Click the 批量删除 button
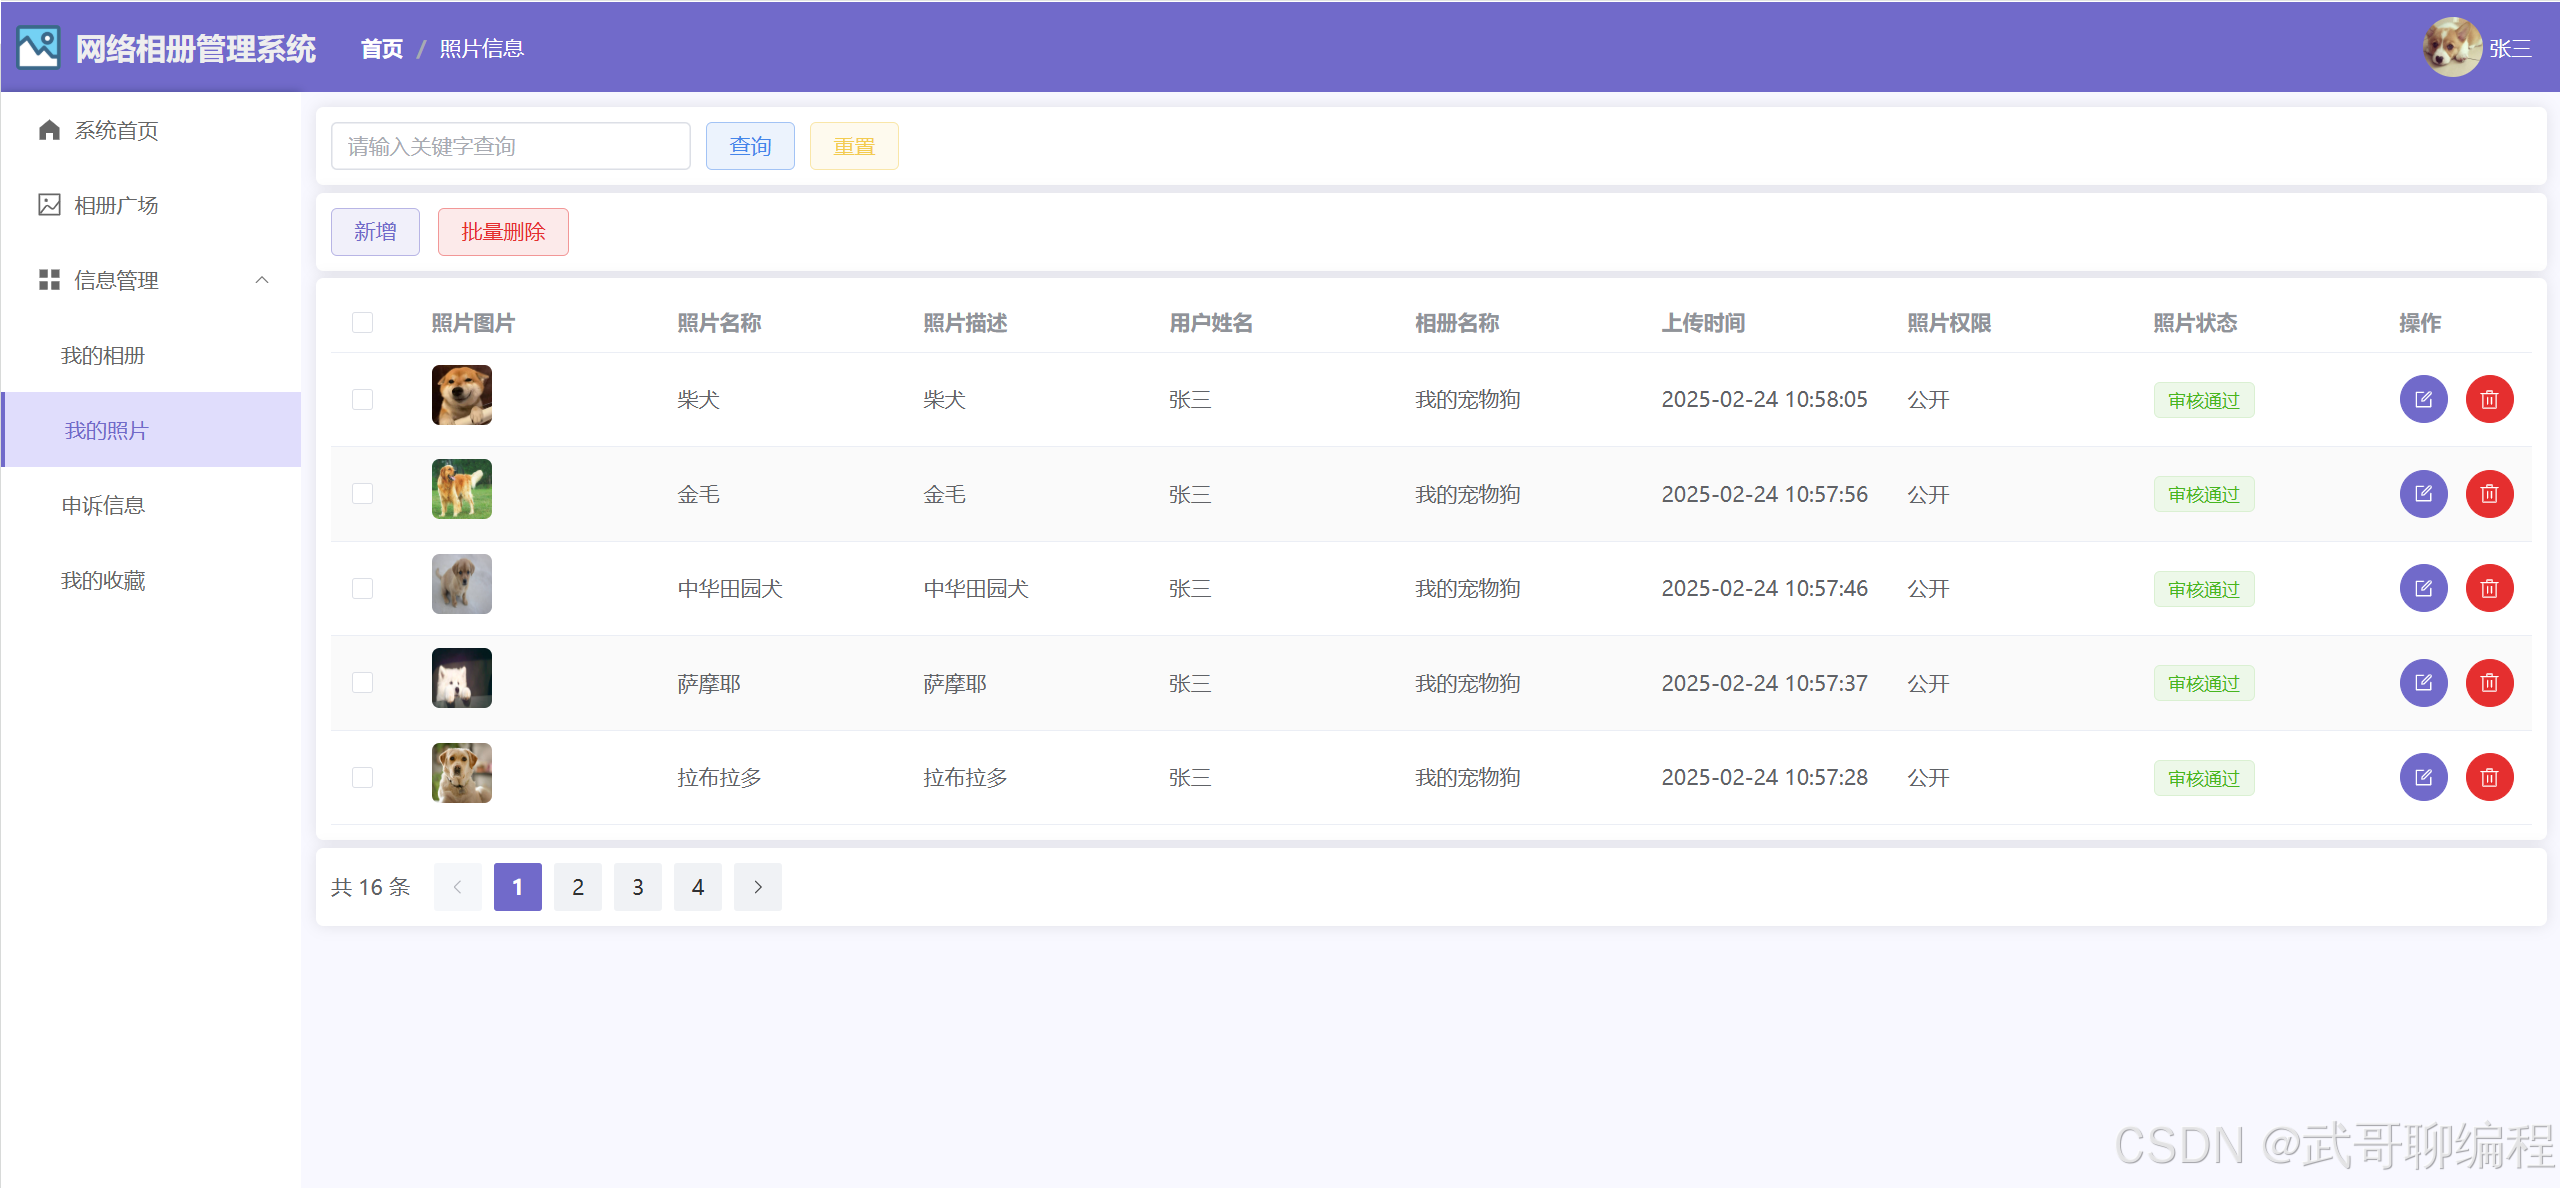 pyautogui.click(x=502, y=232)
